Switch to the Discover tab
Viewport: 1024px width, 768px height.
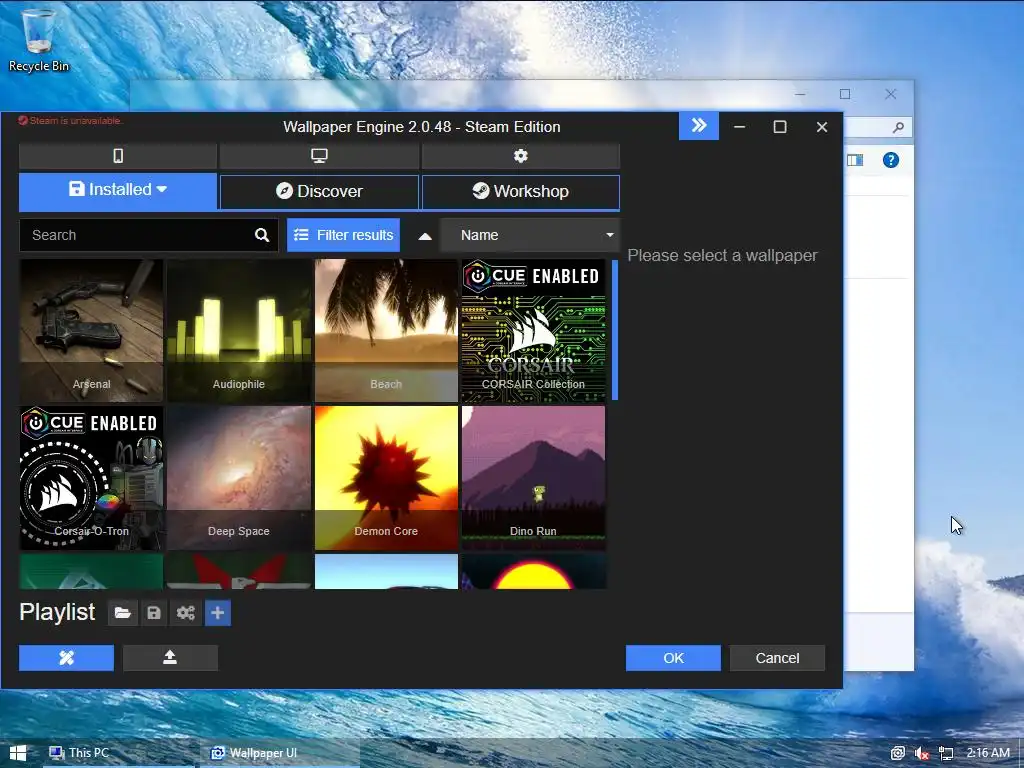[x=319, y=191]
